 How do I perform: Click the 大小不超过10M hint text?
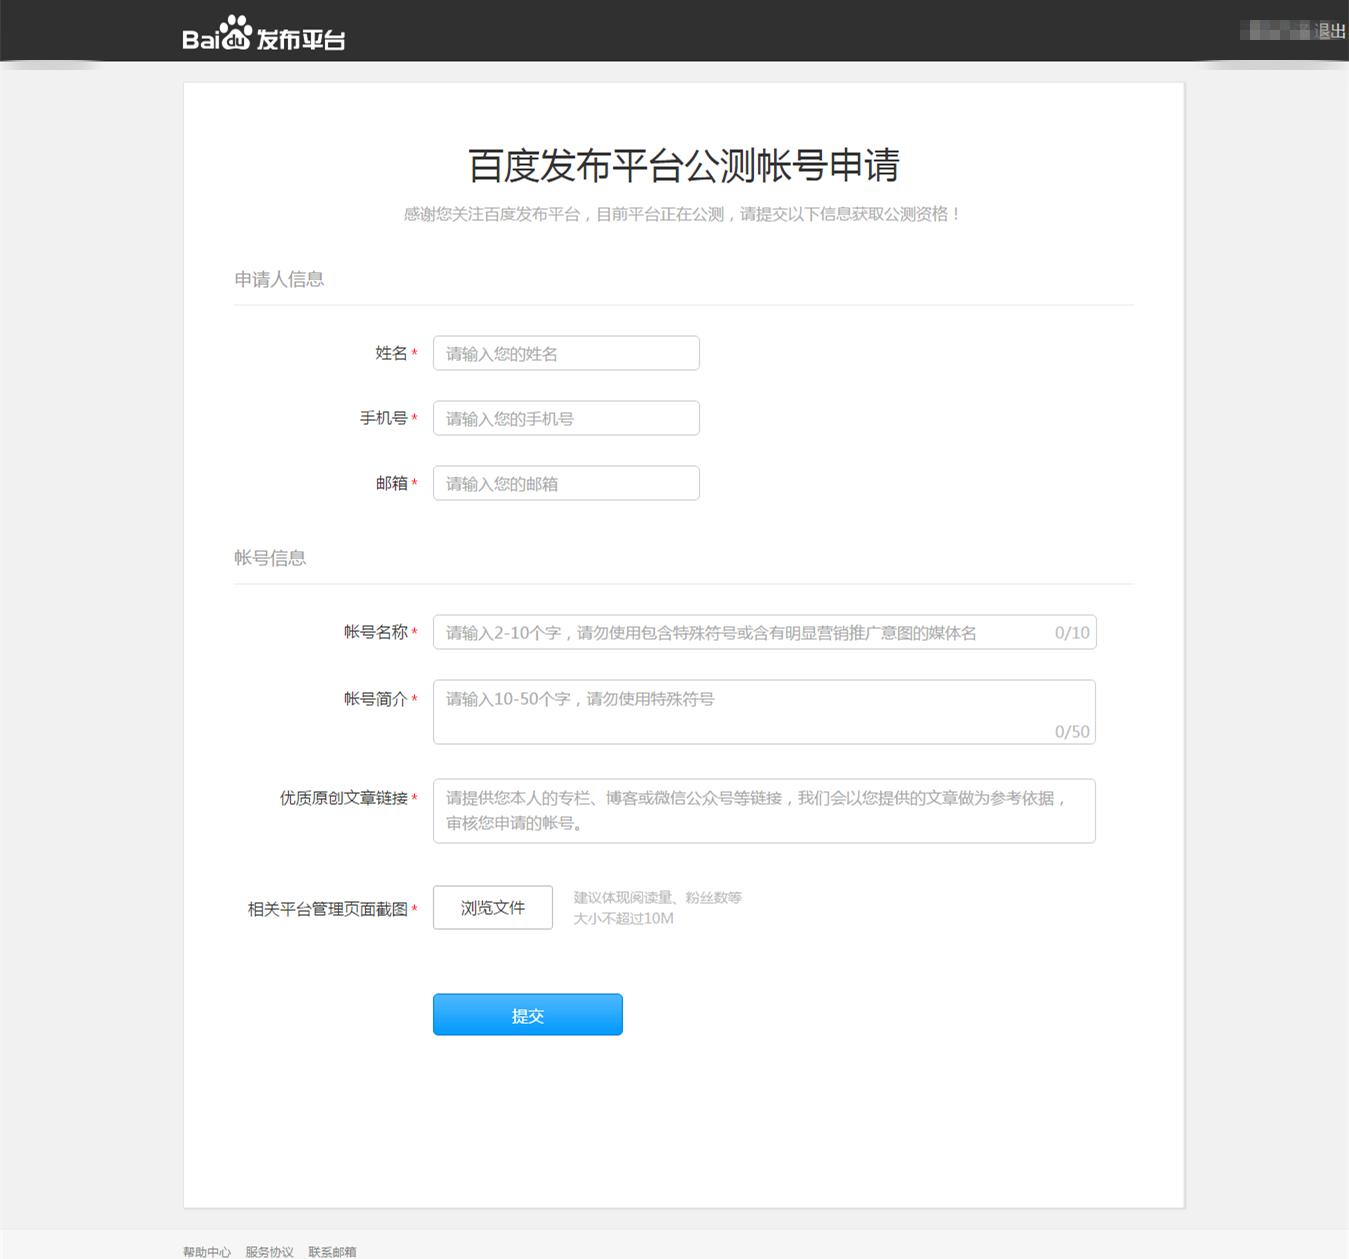[x=623, y=918]
